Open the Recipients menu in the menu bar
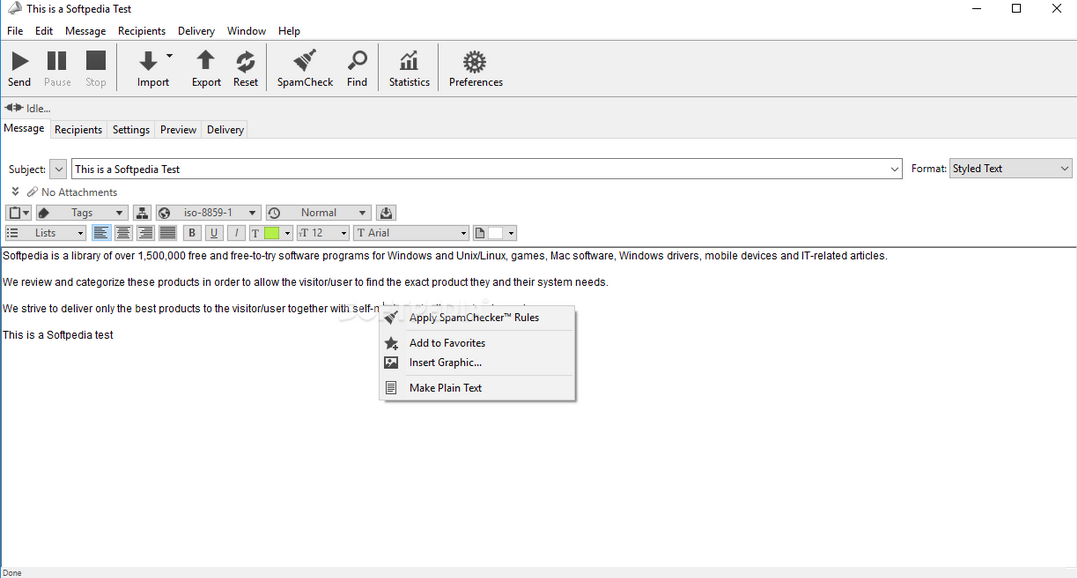The height and width of the screenshot is (578, 1077). pos(141,31)
